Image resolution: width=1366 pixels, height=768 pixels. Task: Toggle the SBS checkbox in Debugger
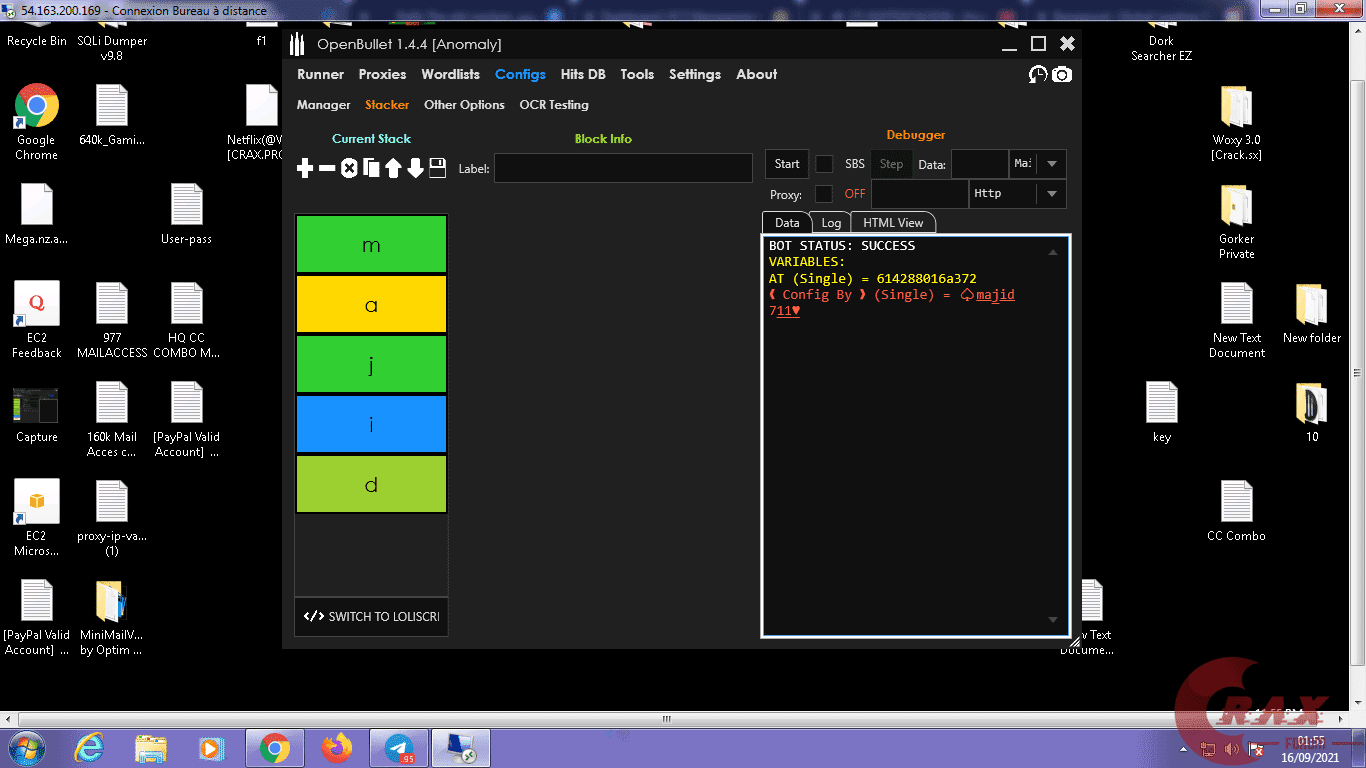[824, 164]
